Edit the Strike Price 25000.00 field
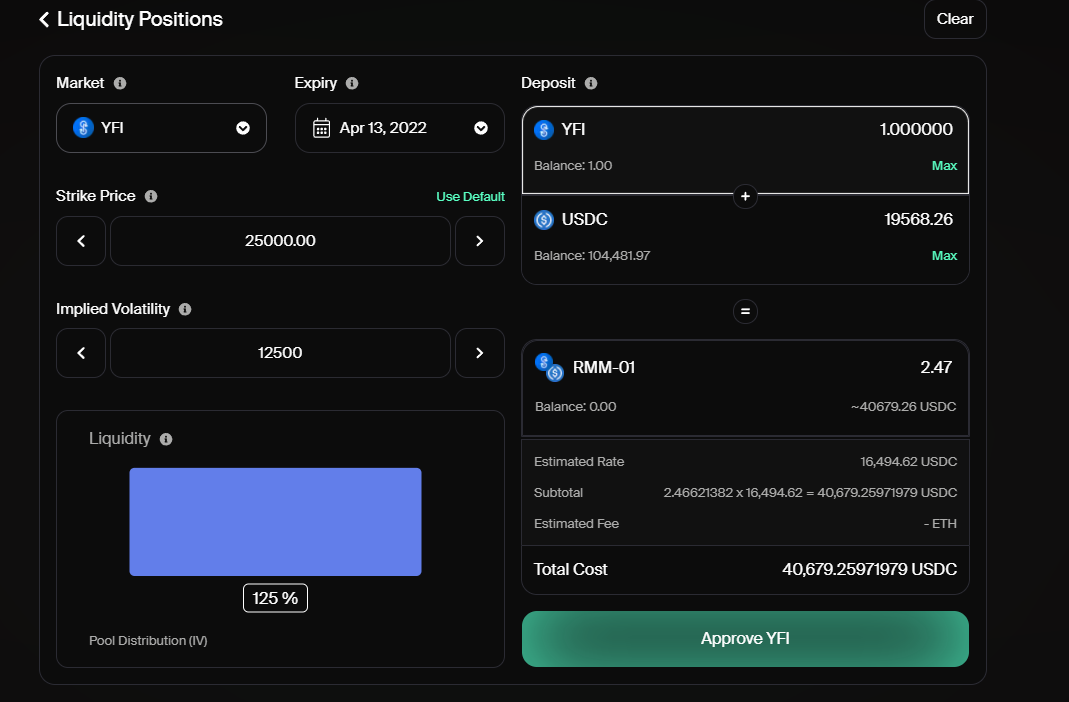 coord(280,241)
